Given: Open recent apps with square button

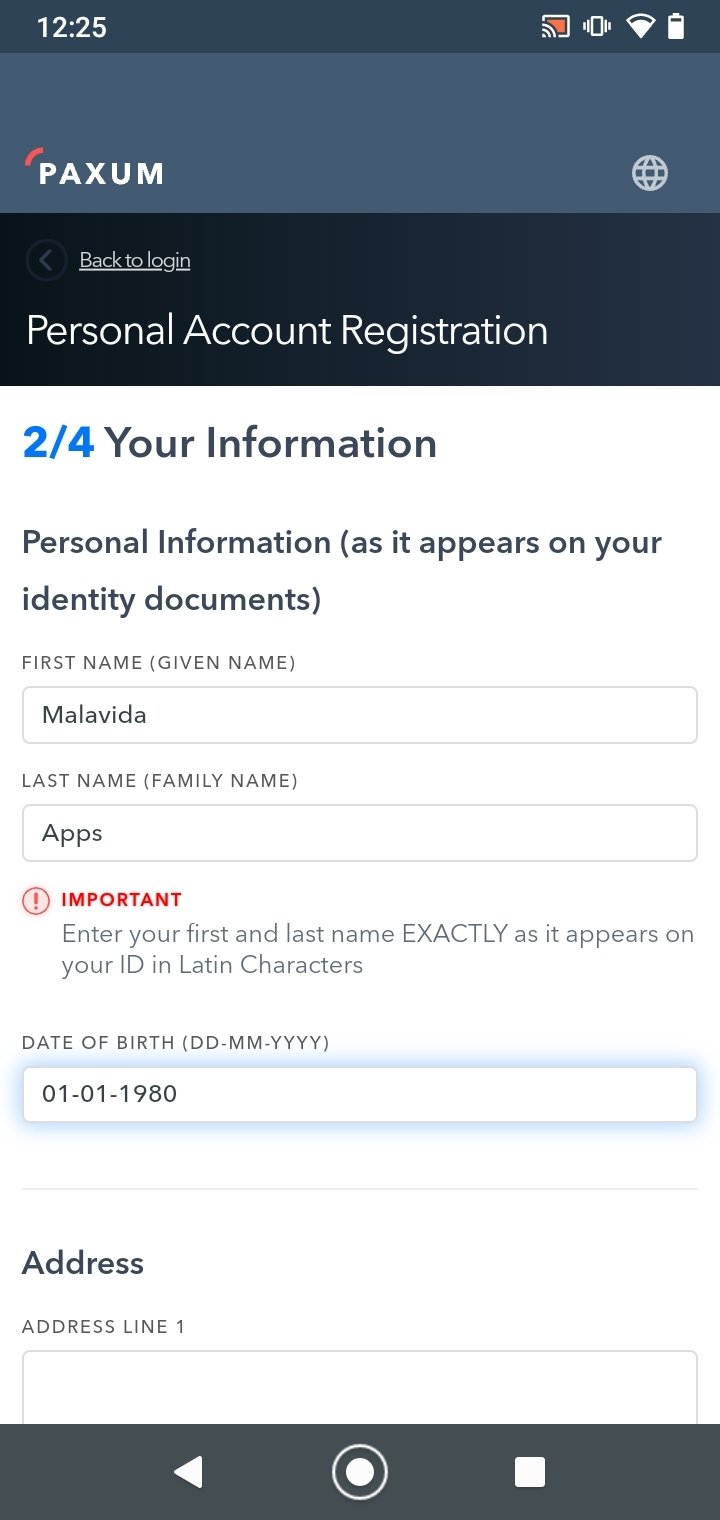Looking at the screenshot, I should pos(529,1472).
